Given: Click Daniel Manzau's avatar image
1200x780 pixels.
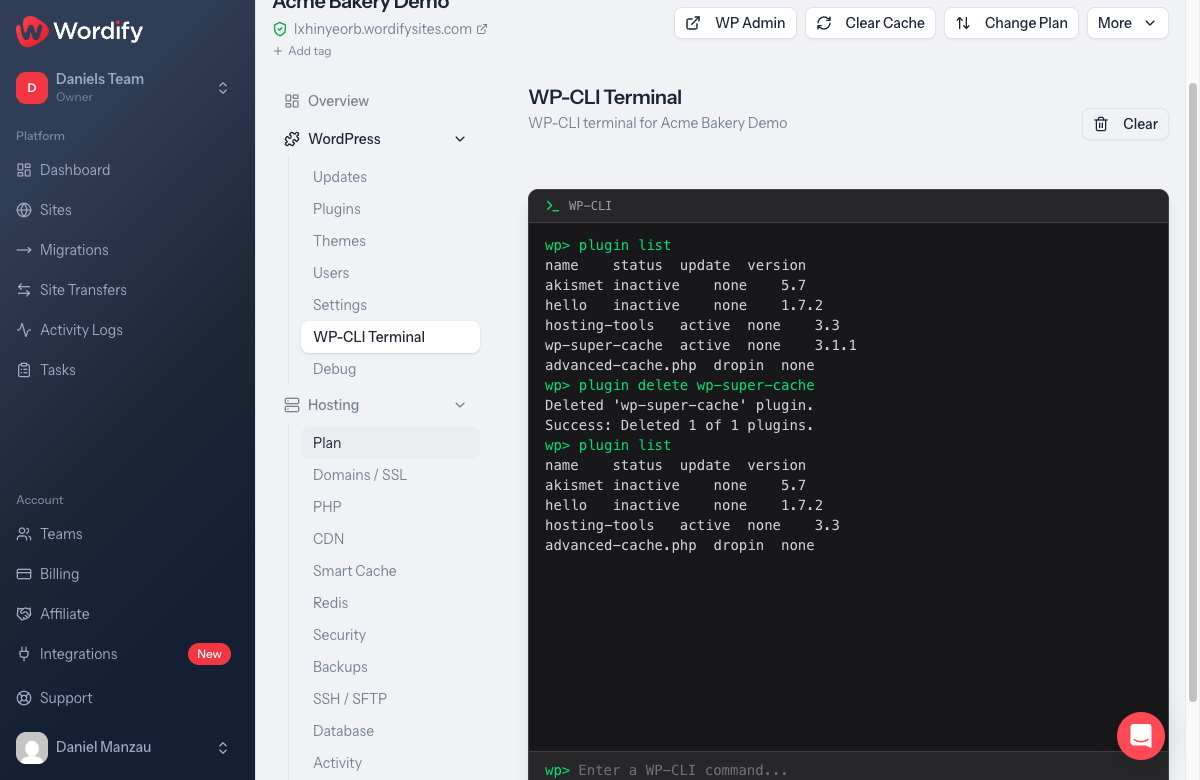Looking at the screenshot, I should tap(32, 747).
